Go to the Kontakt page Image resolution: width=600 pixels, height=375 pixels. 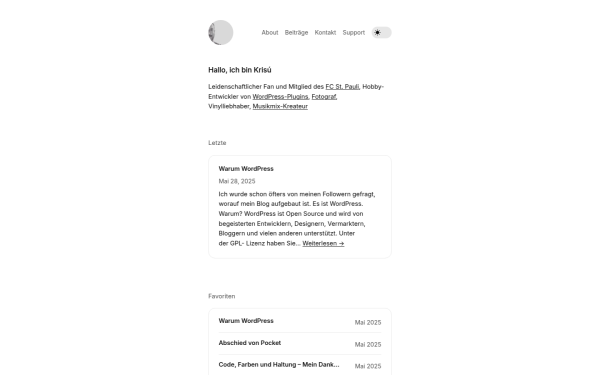[325, 33]
